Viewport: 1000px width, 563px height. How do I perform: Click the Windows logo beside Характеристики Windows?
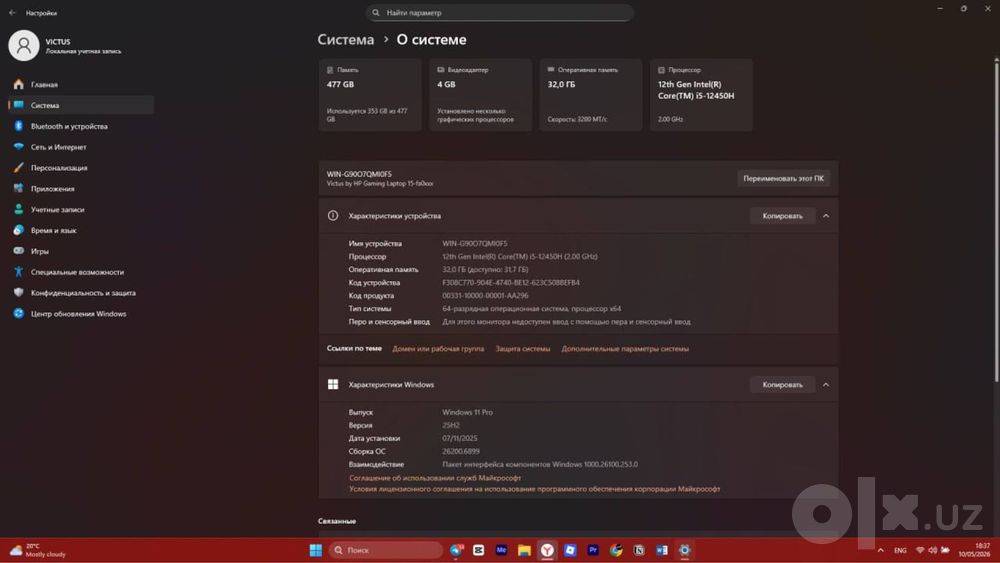(333, 384)
